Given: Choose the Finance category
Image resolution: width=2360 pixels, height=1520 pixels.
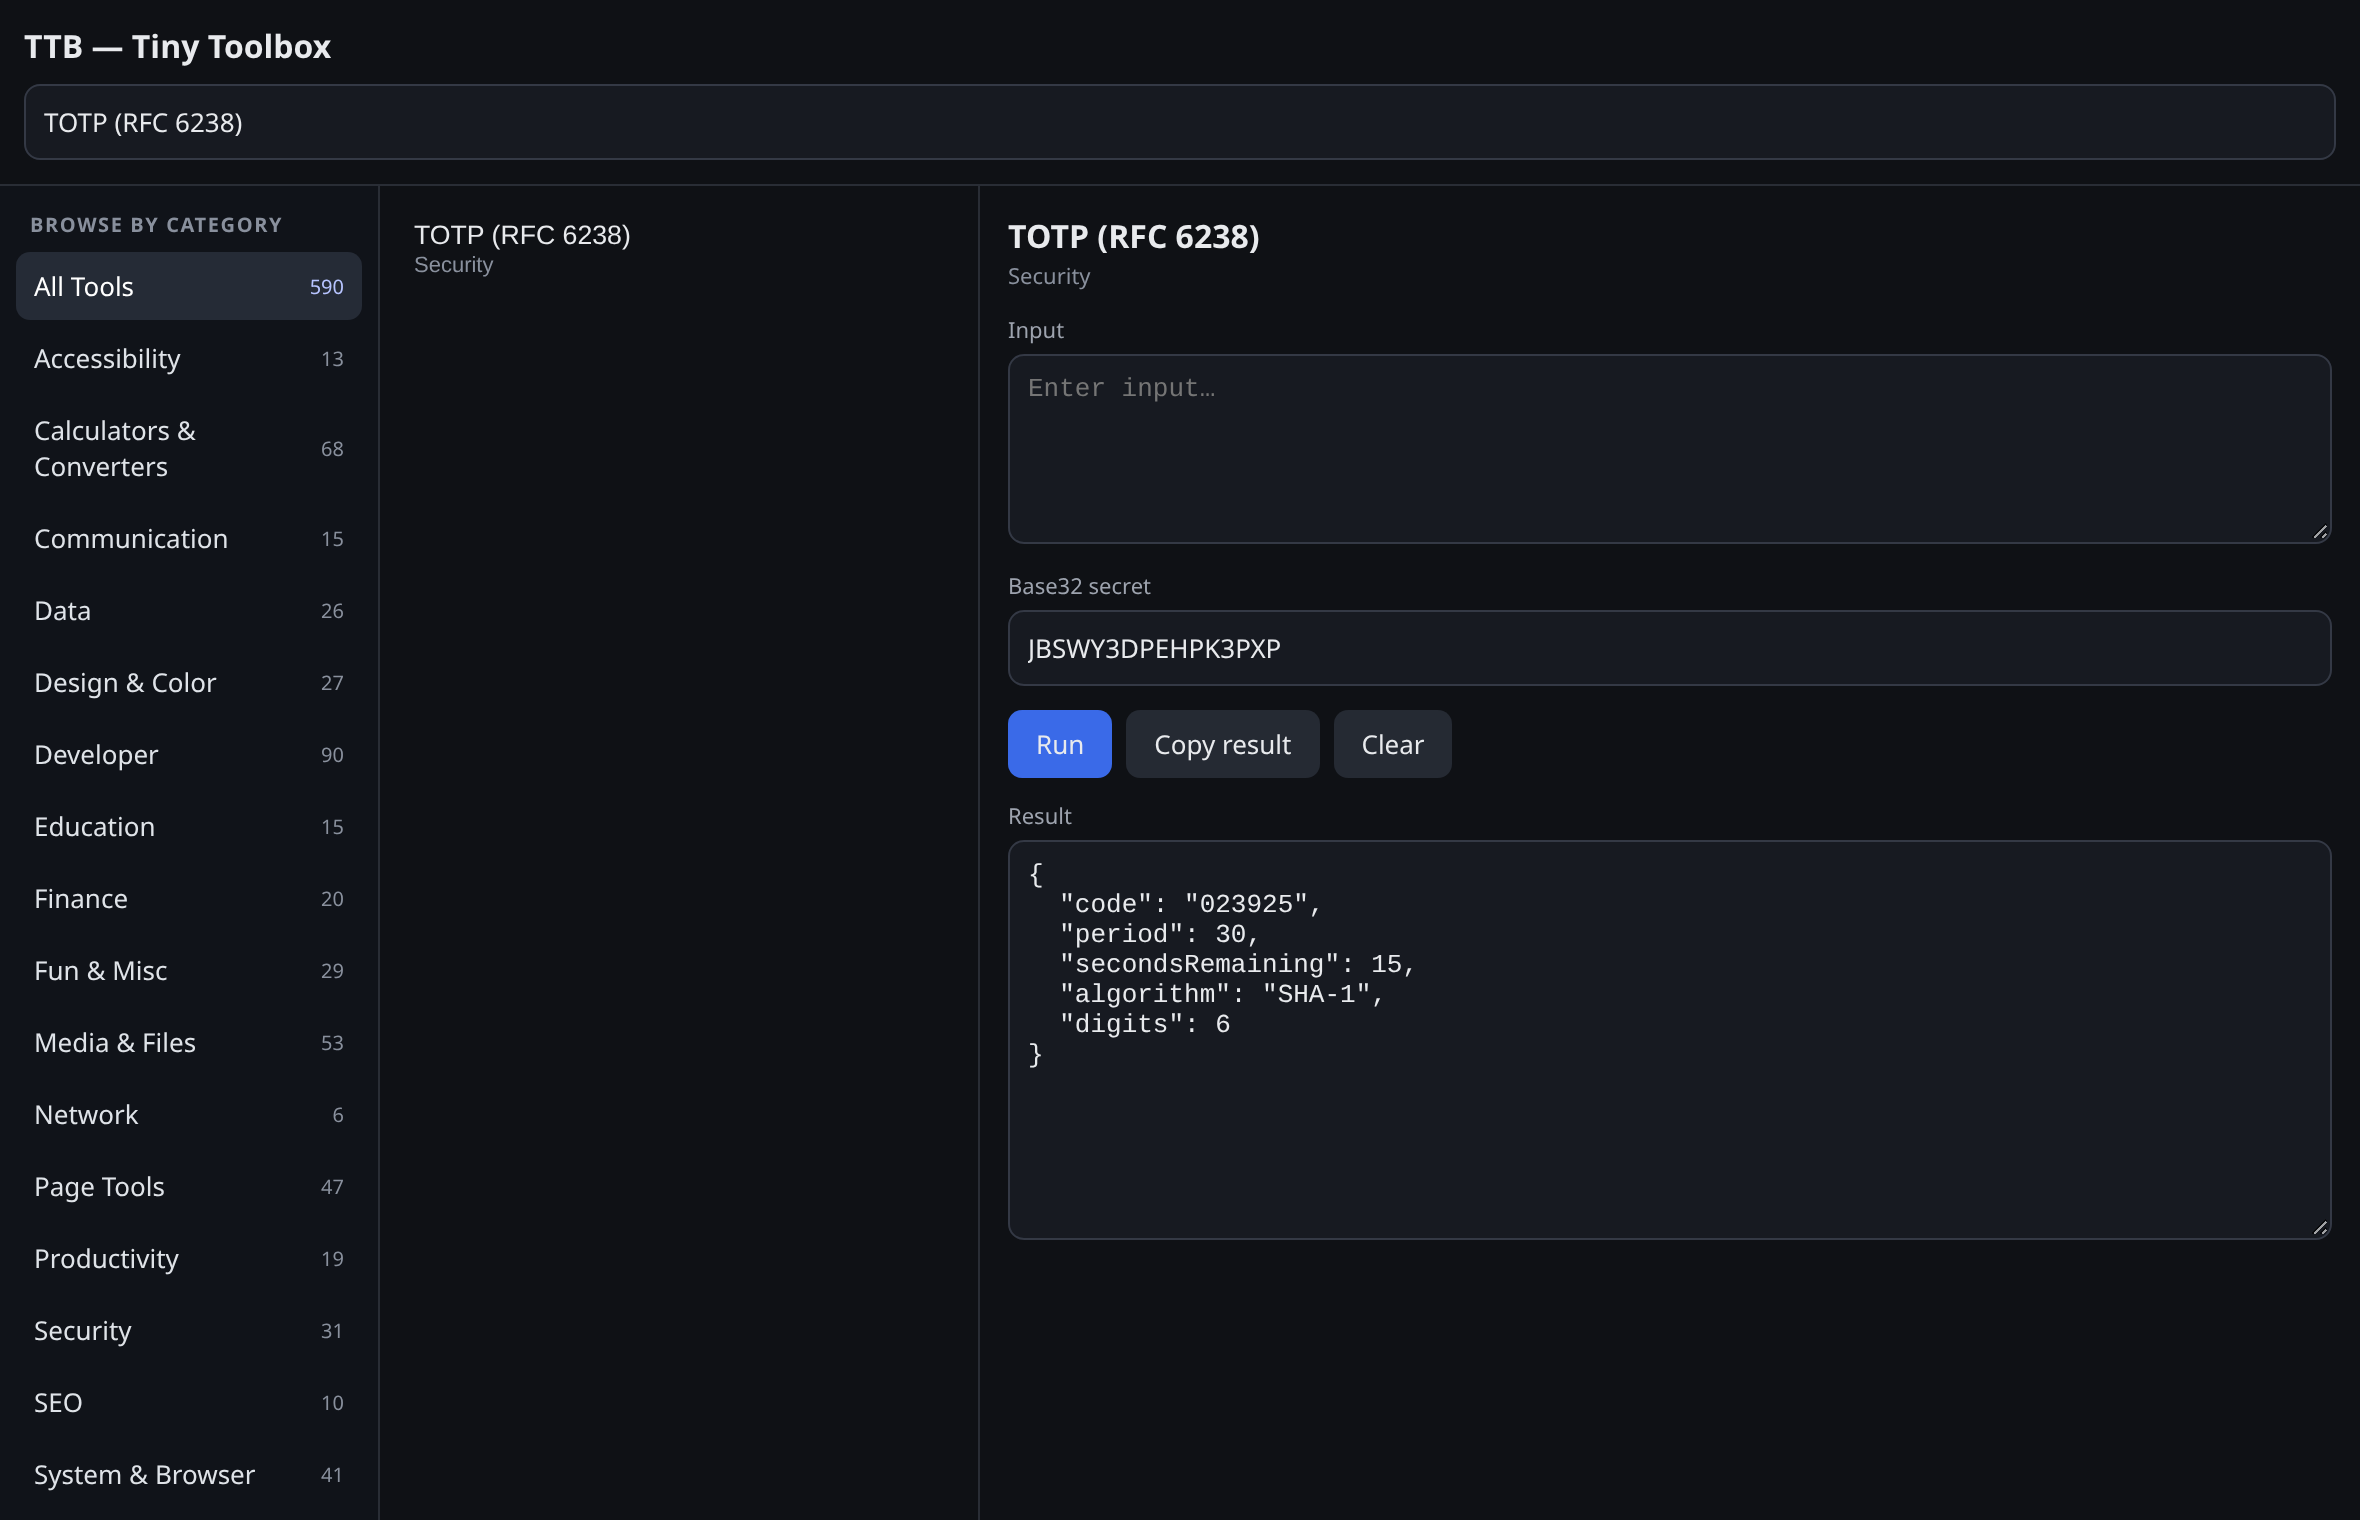Looking at the screenshot, I should point(189,898).
